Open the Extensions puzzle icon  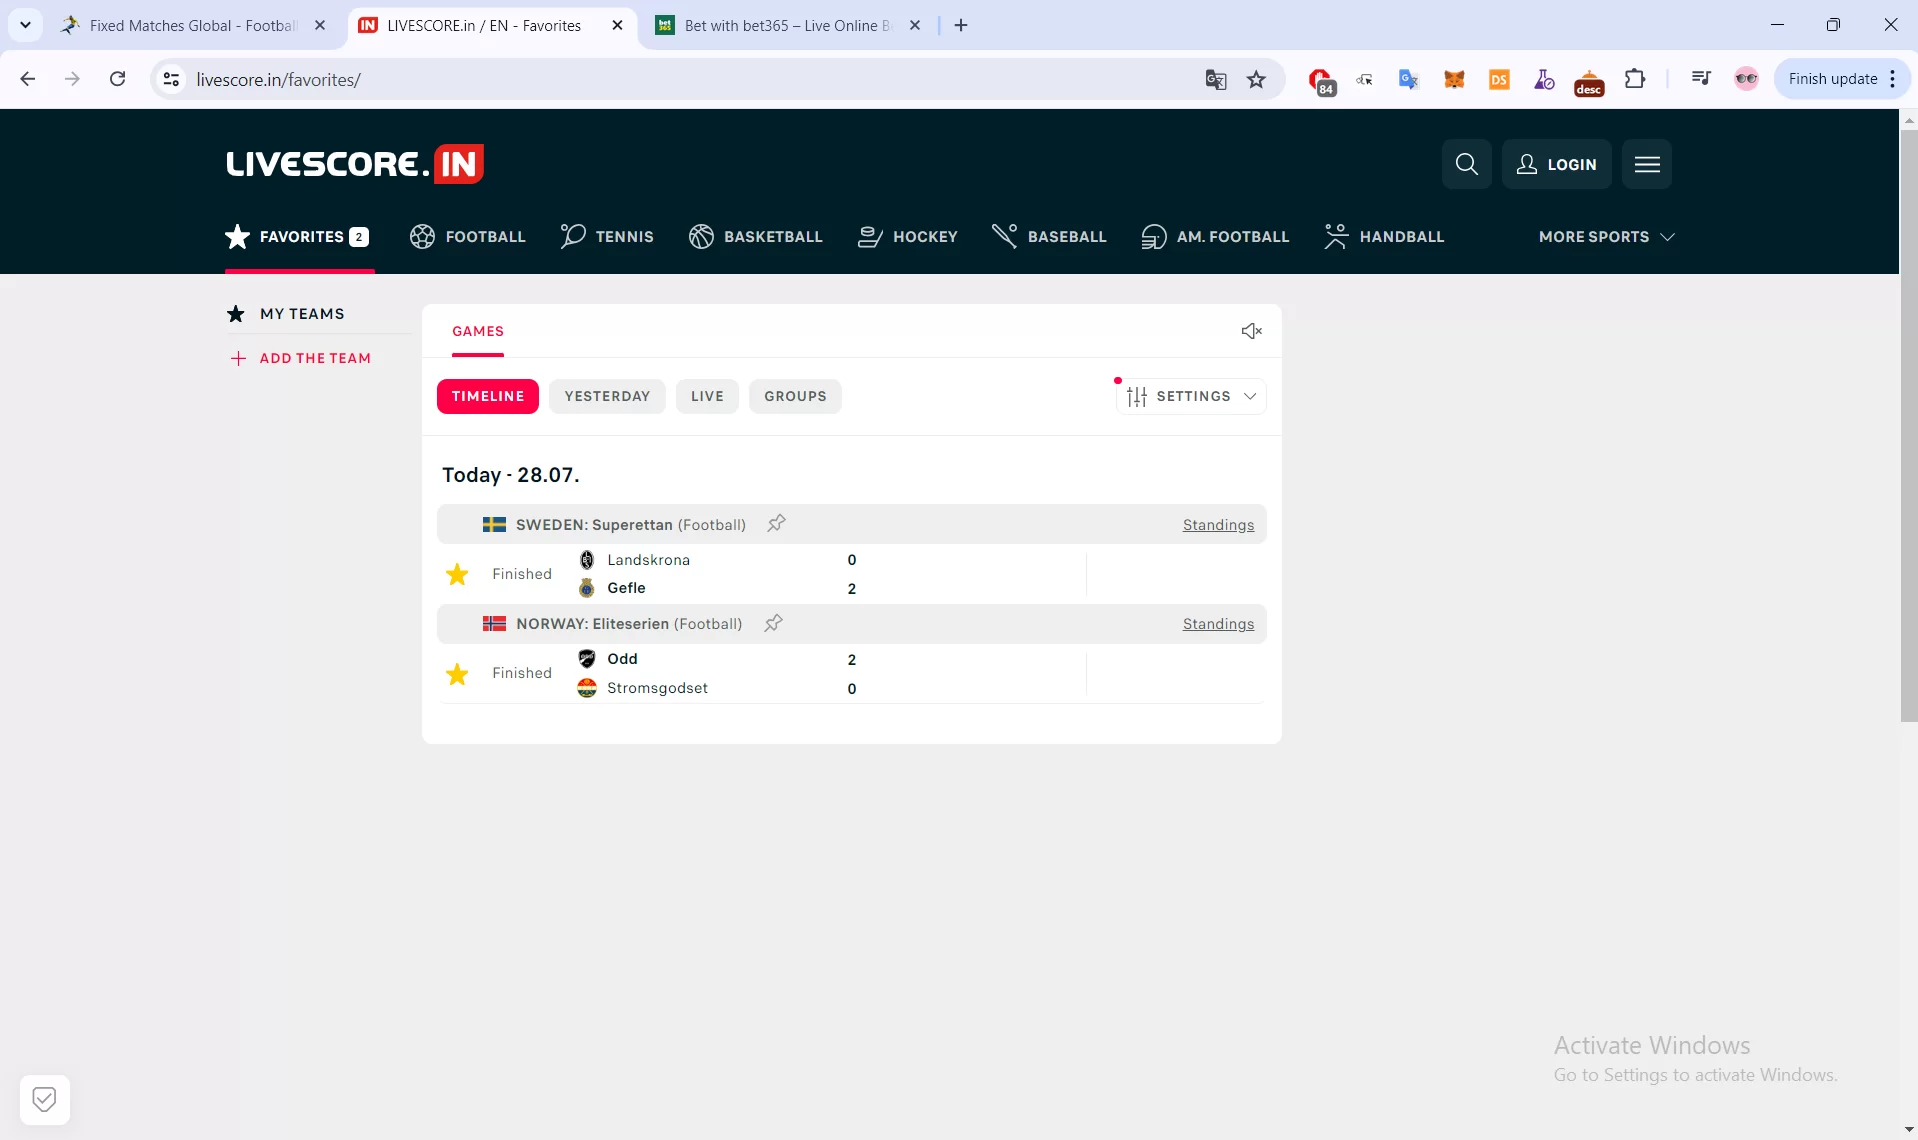[1635, 79]
